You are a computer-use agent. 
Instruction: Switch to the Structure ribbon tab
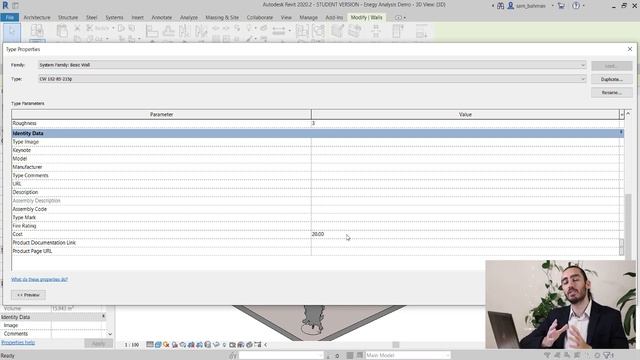click(68, 18)
